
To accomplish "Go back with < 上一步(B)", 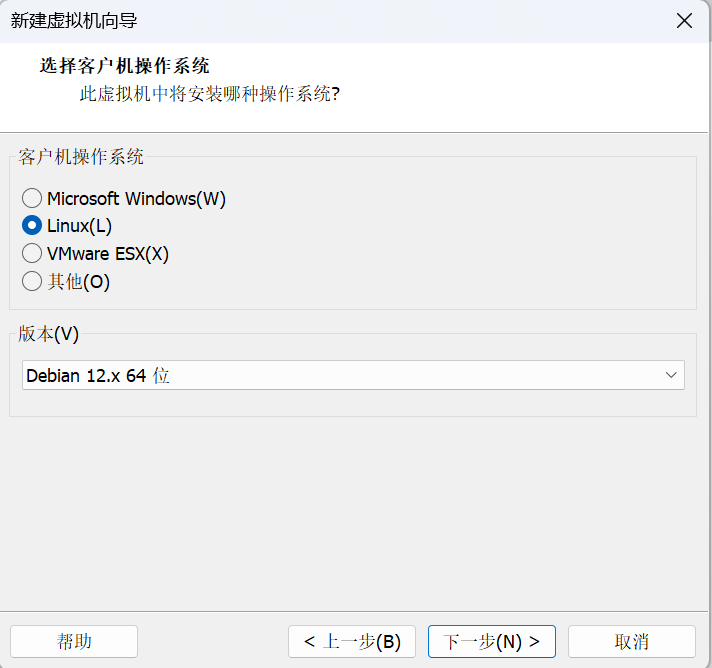I will [352, 641].
